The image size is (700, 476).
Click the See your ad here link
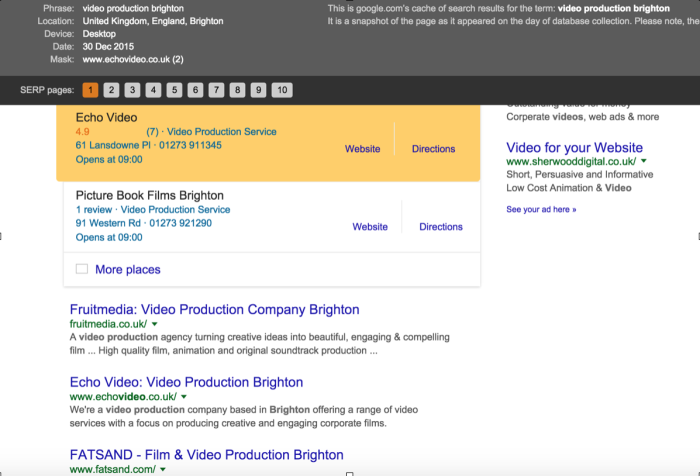tap(541, 209)
